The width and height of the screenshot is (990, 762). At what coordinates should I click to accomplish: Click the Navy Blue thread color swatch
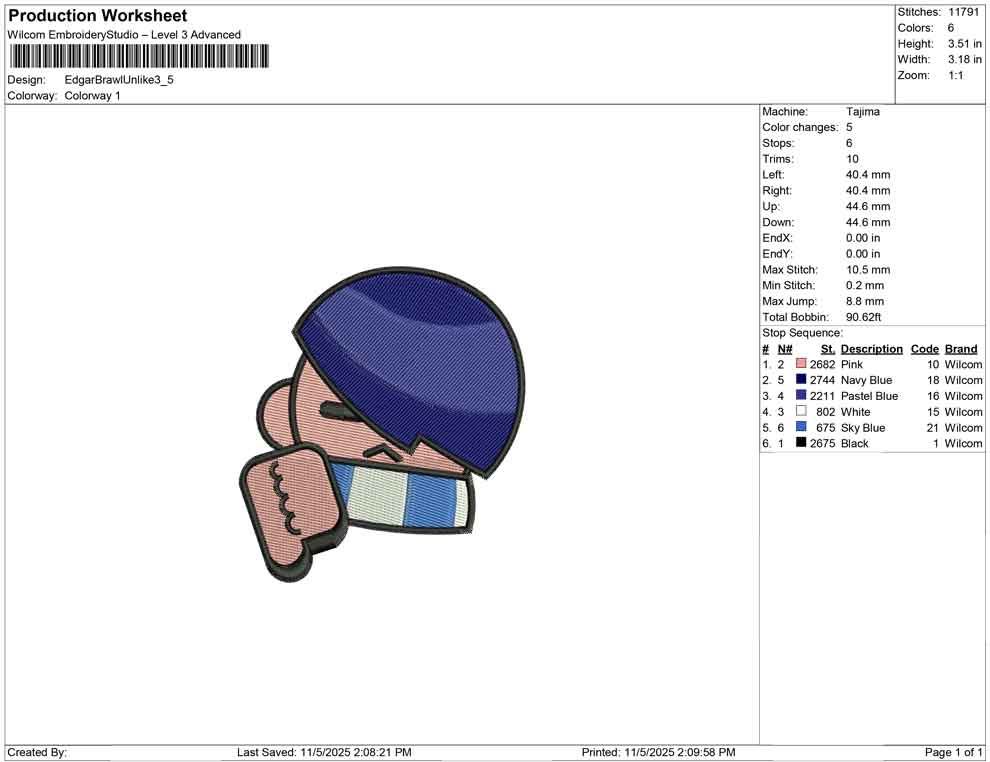point(801,379)
